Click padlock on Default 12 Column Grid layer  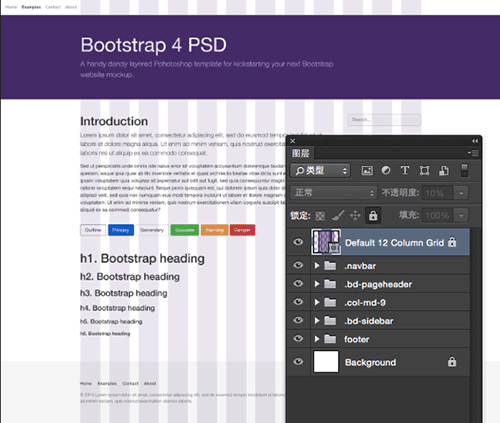(452, 242)
